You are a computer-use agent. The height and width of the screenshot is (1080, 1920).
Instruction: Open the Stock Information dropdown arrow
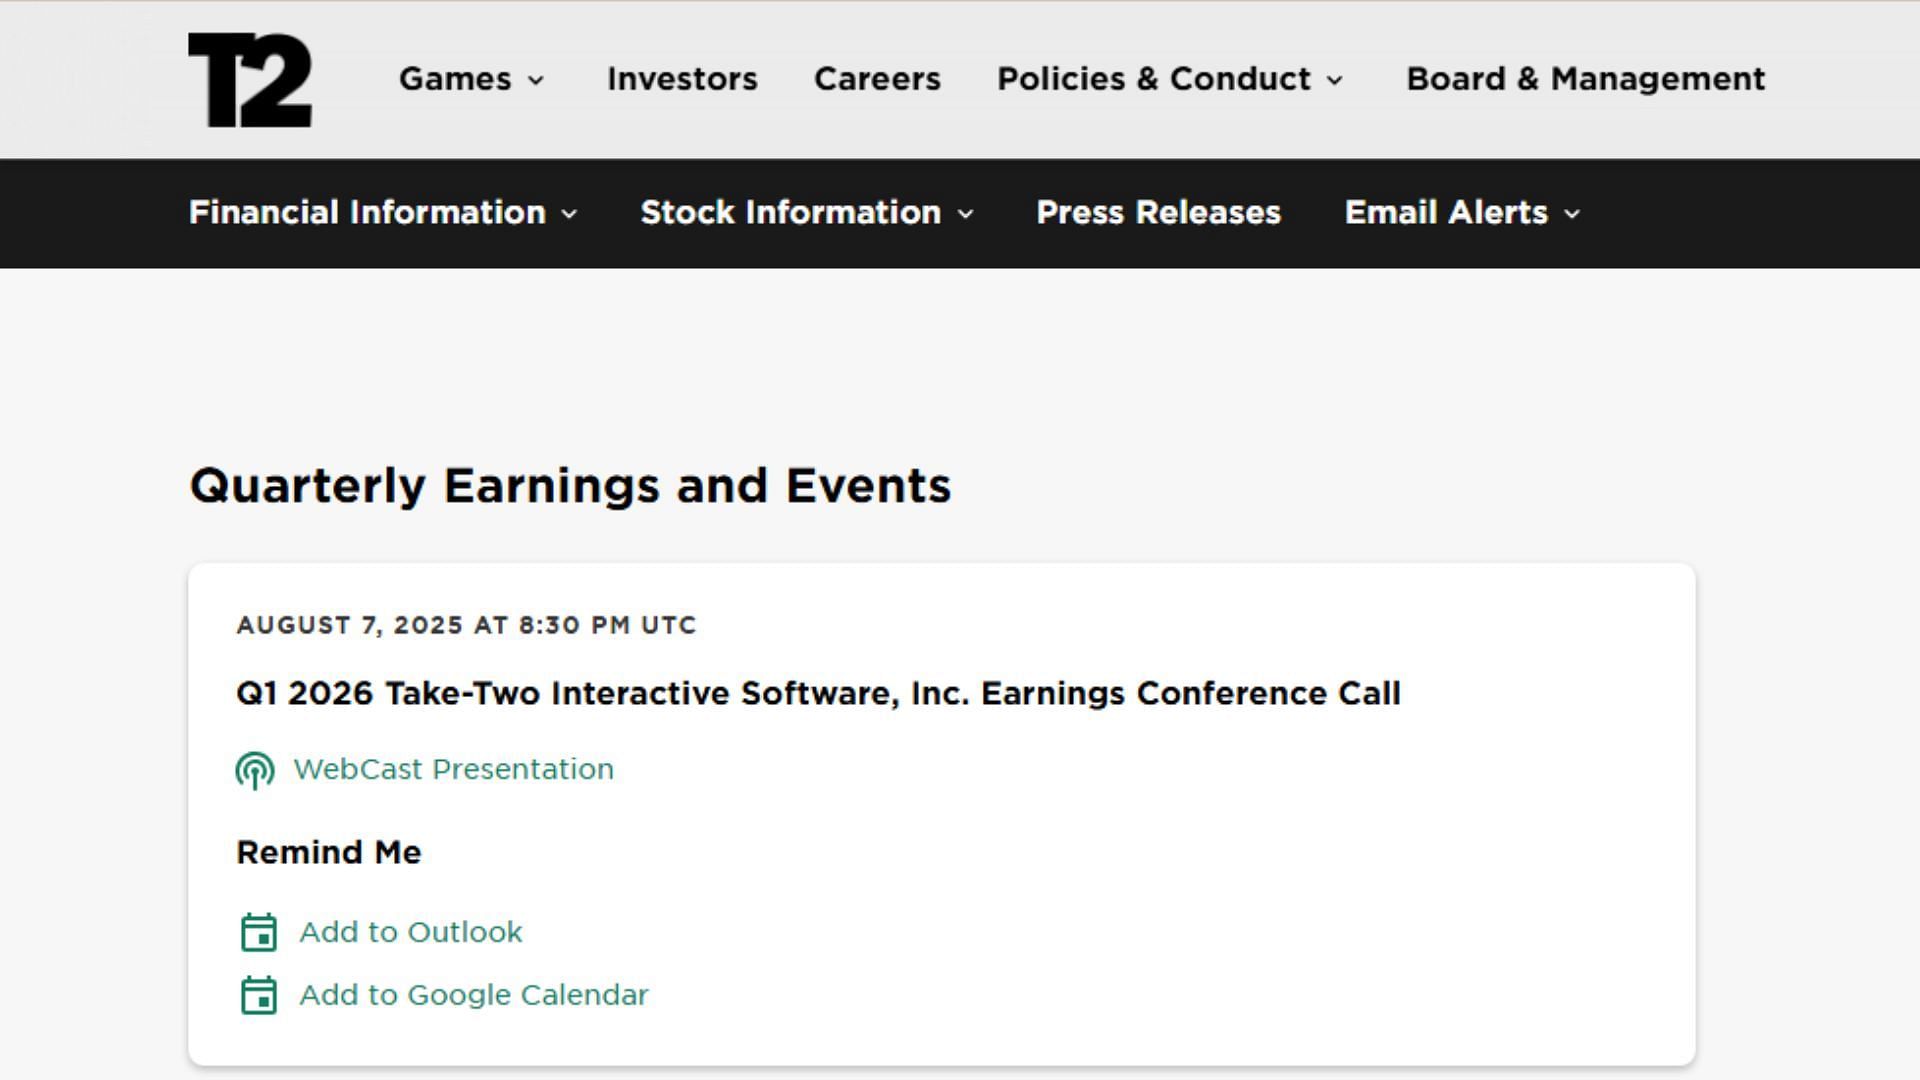pyautogui.click(x=965, y=213)
